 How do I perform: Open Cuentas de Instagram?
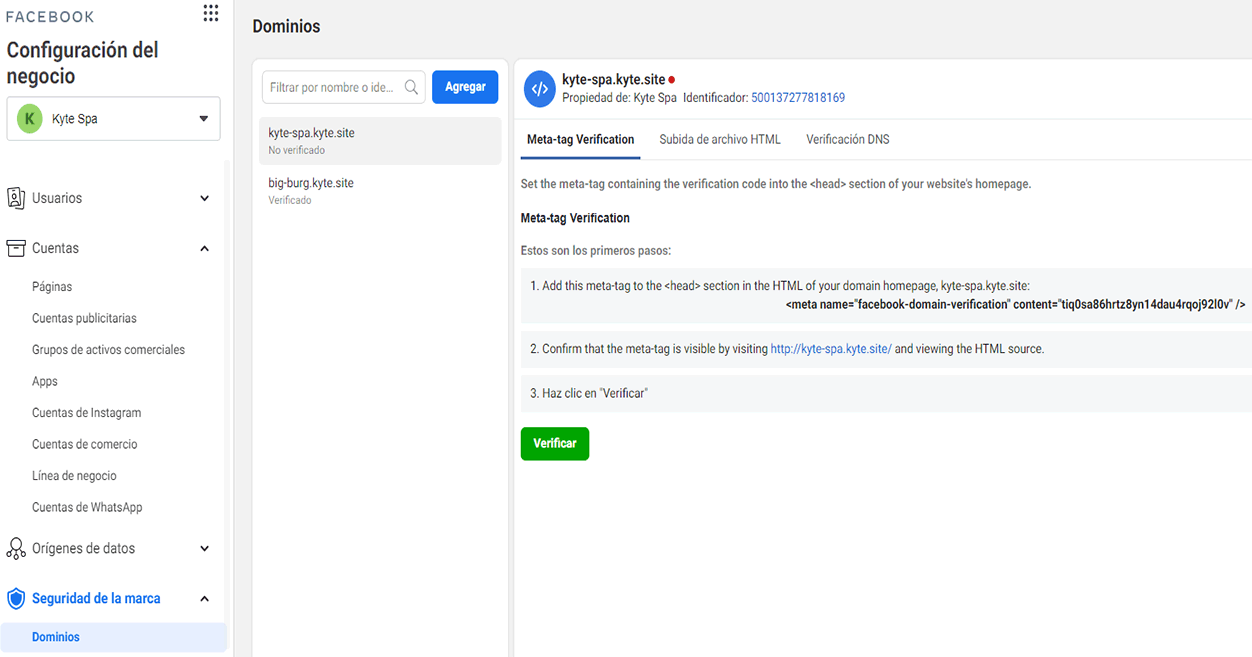tap(86, 412)
